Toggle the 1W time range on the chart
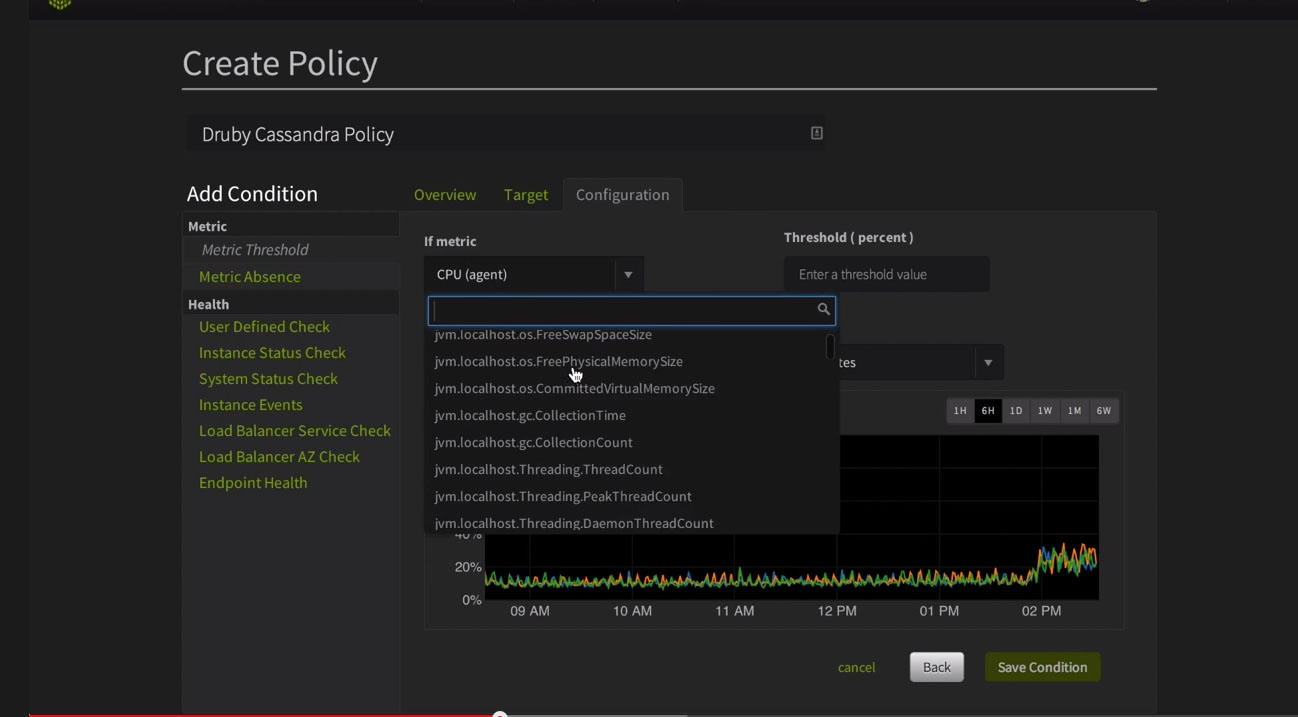 click(x=1044, y=410)
